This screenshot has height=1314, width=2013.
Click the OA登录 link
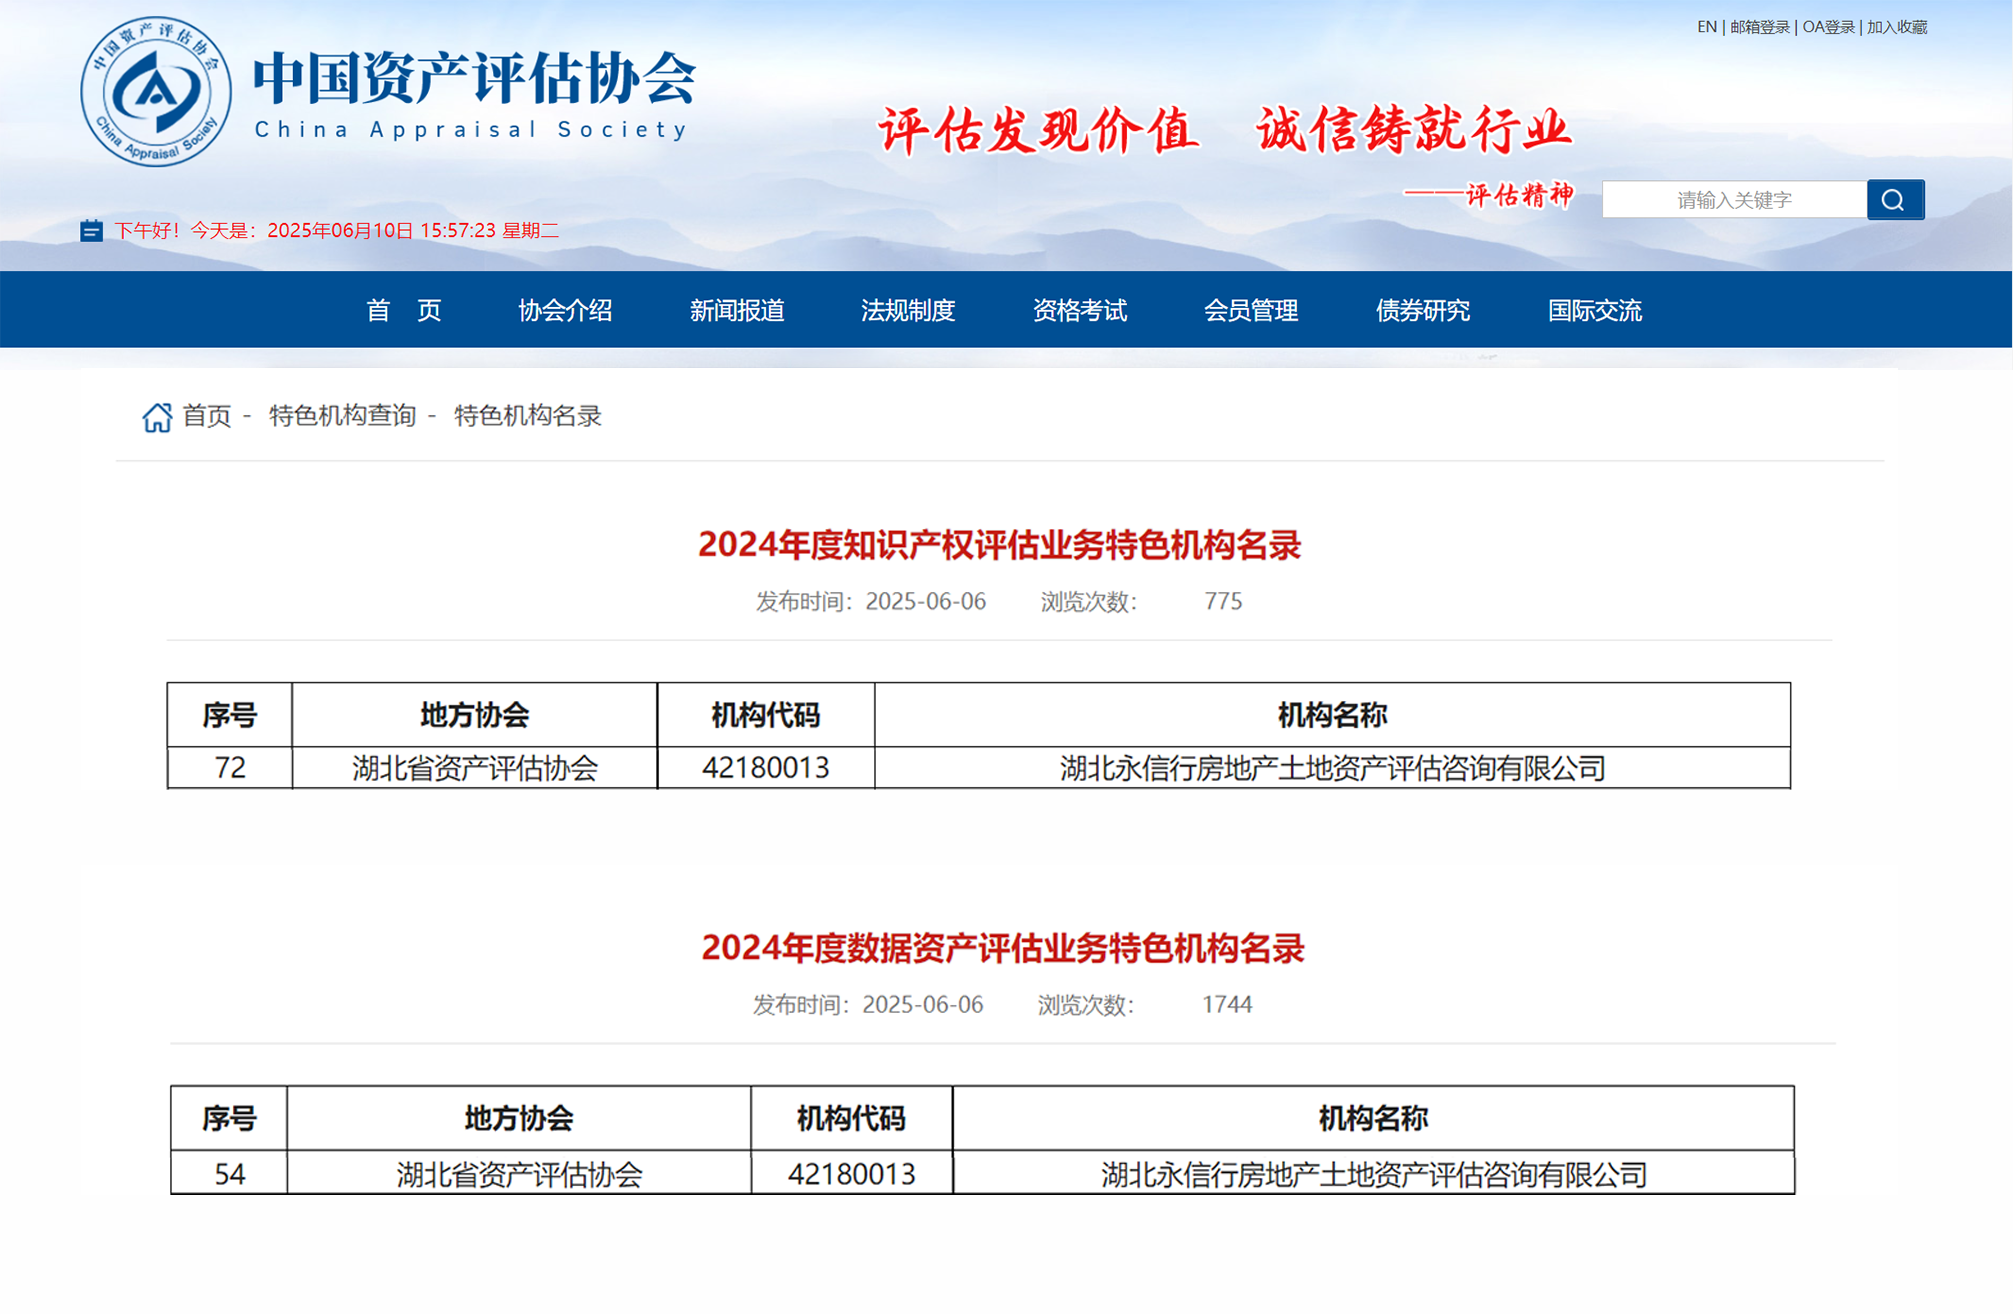(1828, 27)
